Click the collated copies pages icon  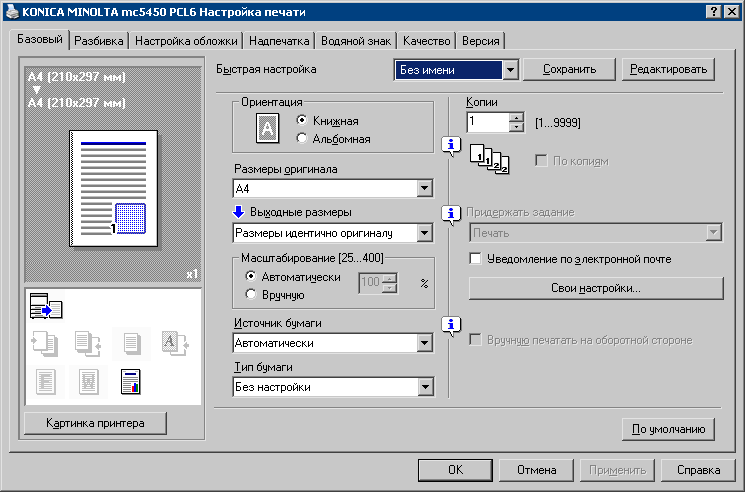pyautogui.click(x=489, y=160)
